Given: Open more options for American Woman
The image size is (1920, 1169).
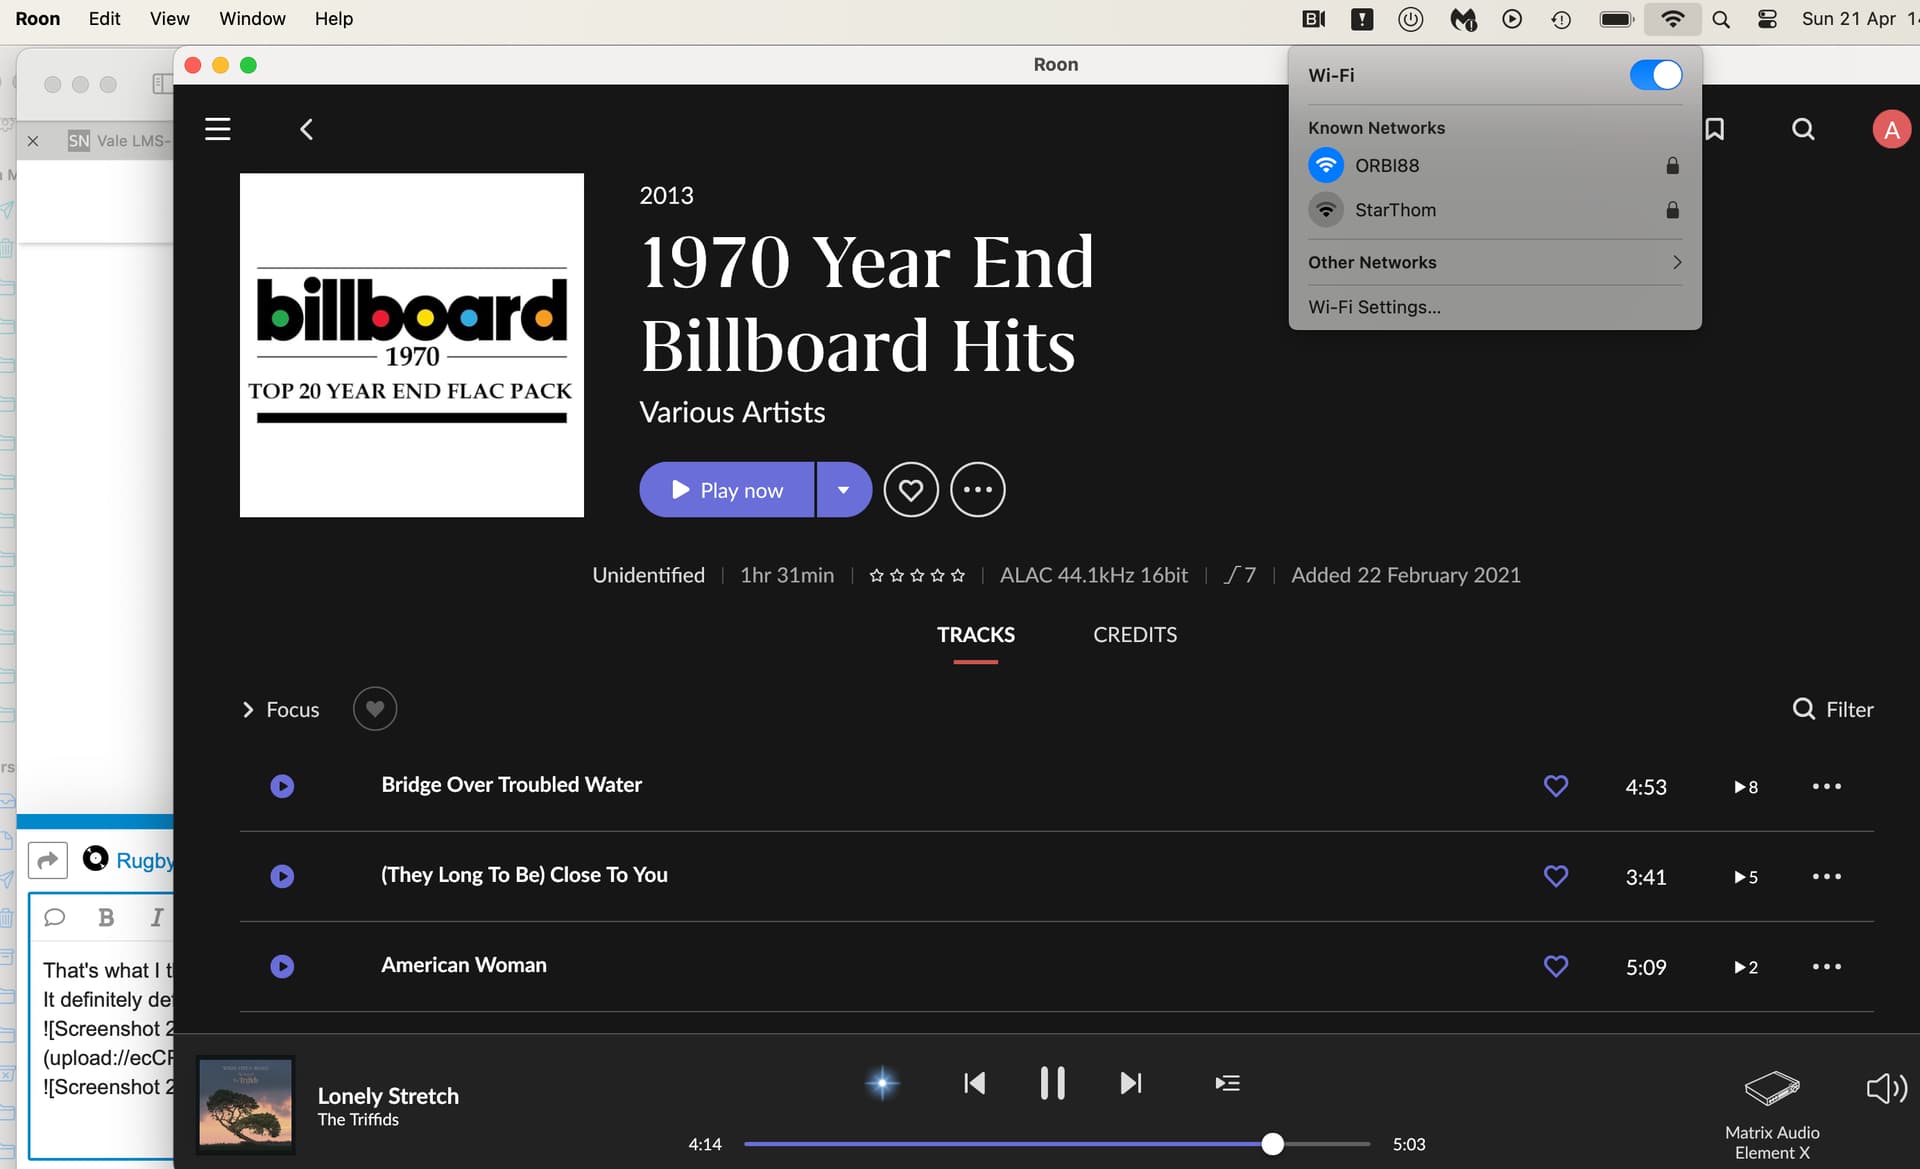Looking at the screenshot, I should pos(1827,966).
